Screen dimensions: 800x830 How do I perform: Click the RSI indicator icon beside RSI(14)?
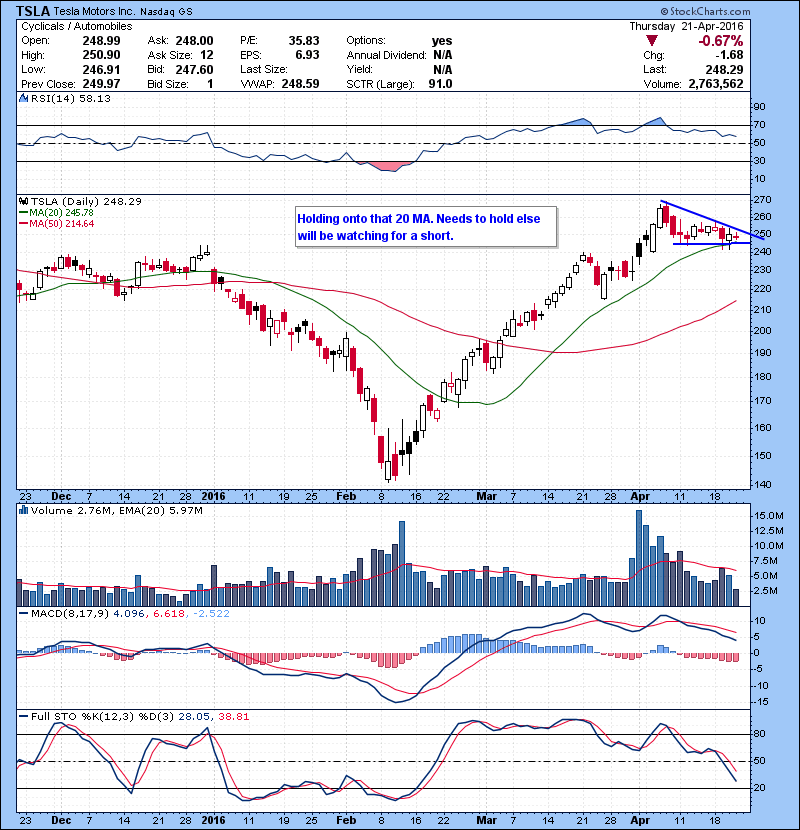point(24,98)
